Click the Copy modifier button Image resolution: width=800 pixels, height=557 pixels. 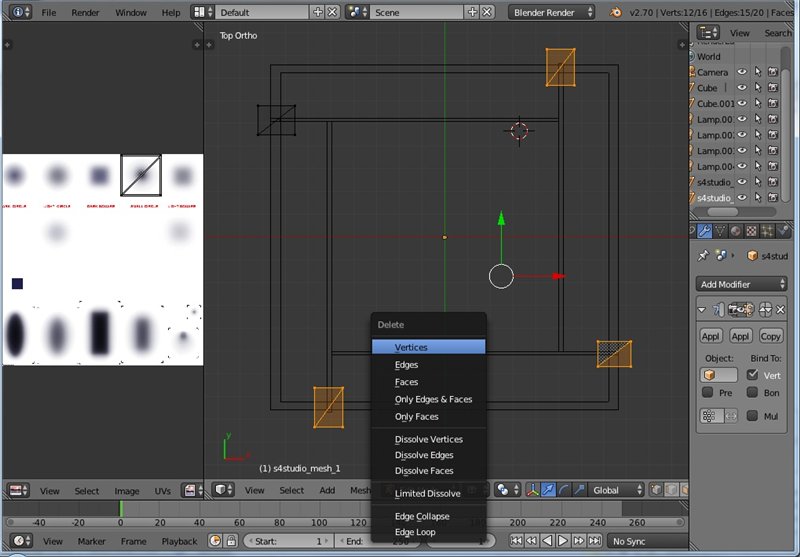(x=770, y=336)
